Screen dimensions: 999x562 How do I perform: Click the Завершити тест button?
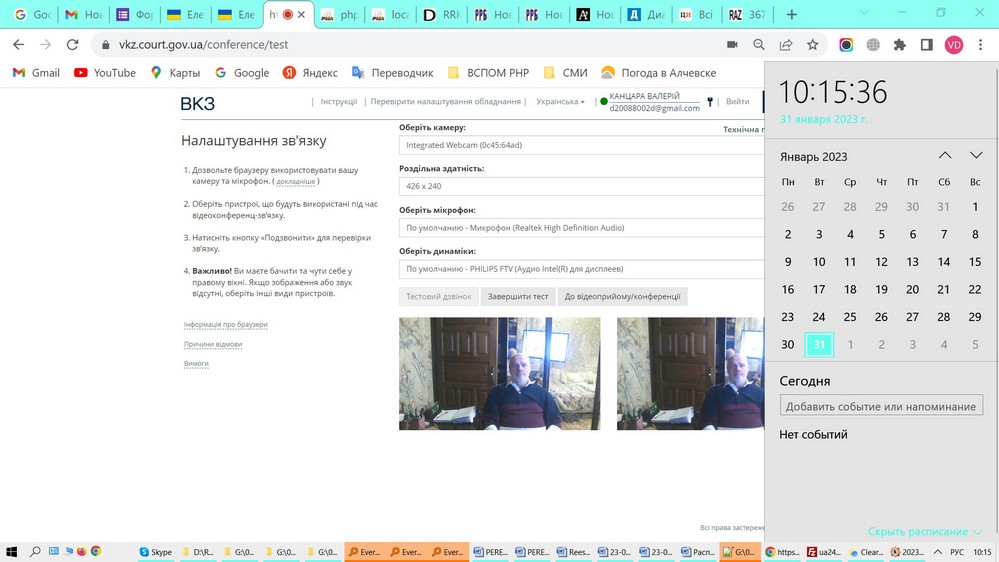[518, 296]
